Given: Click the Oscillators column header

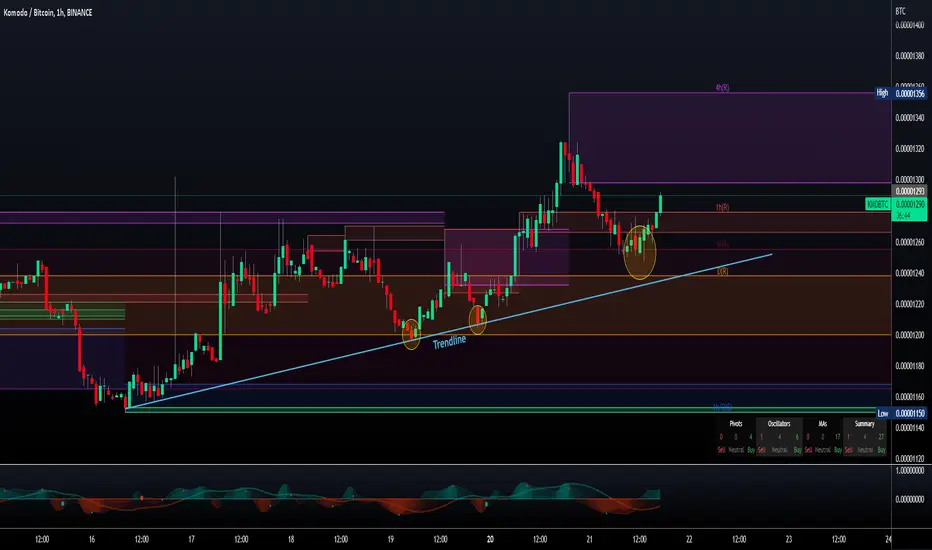Looking at the screenshot, I should (779, 424).
